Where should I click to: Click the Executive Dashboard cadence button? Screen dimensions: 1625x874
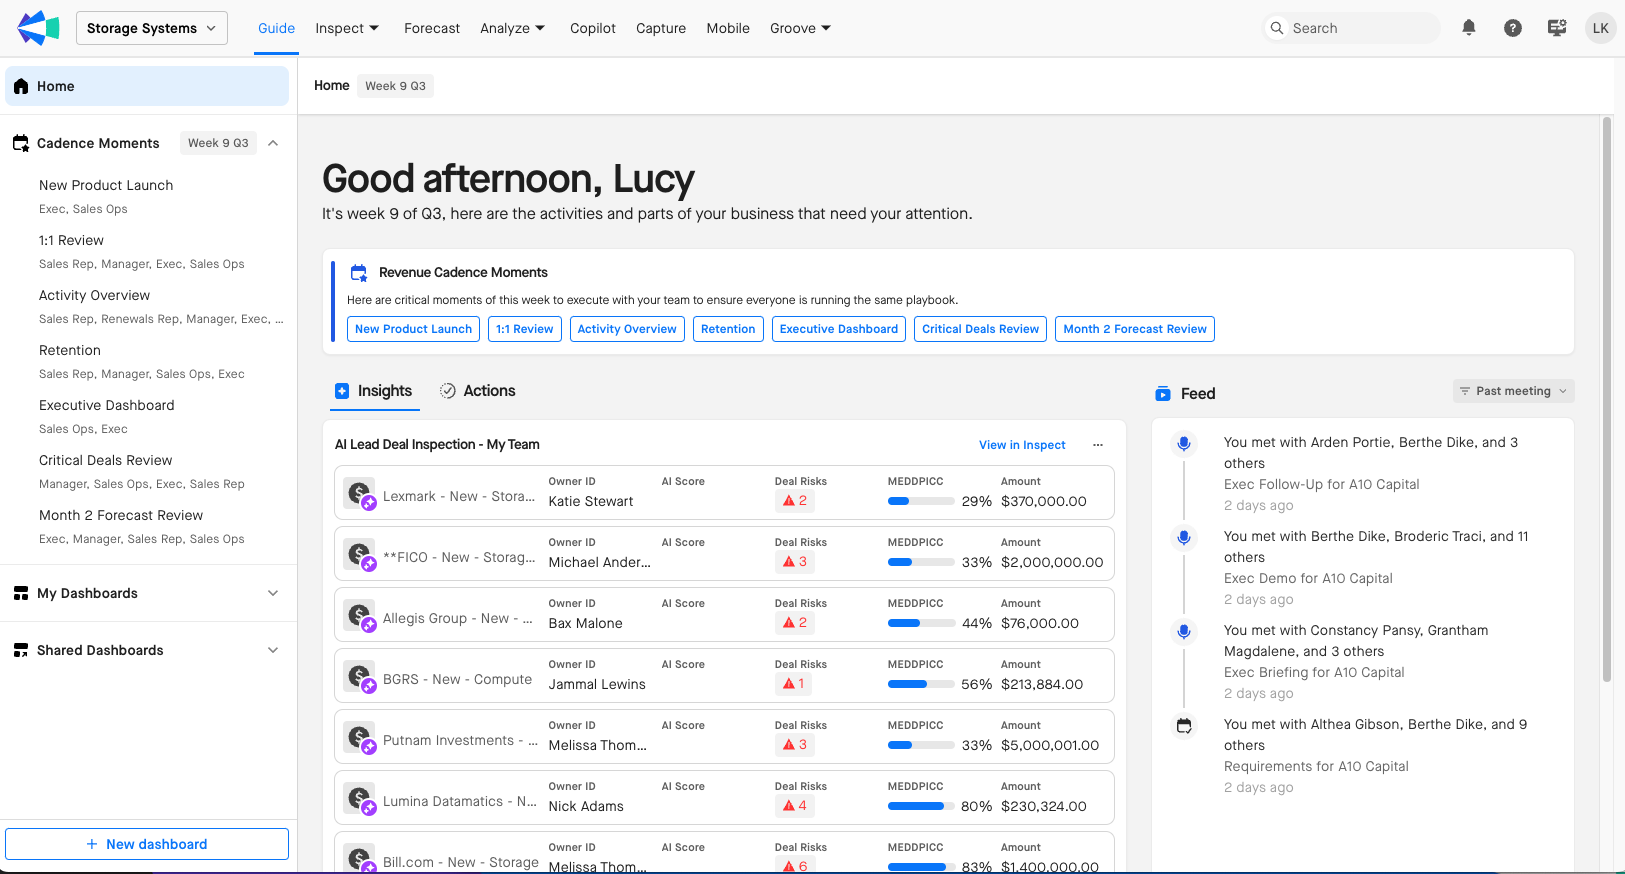click(839, 329)
